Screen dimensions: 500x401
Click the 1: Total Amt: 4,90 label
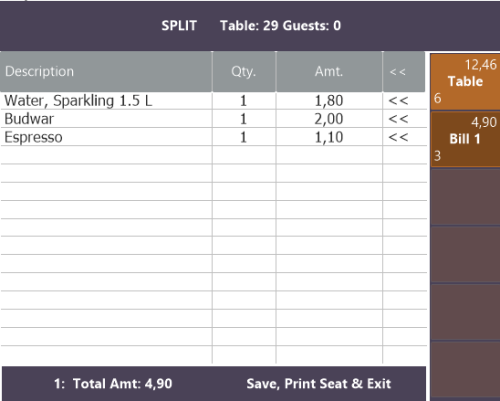pyautogui.click(x=113, y=384)
